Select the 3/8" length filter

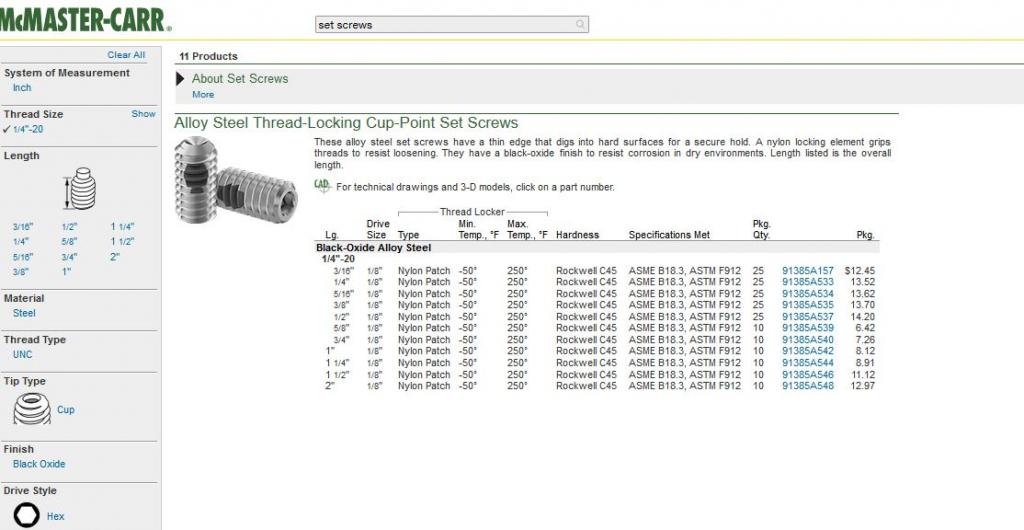click(x=20, y=272)
